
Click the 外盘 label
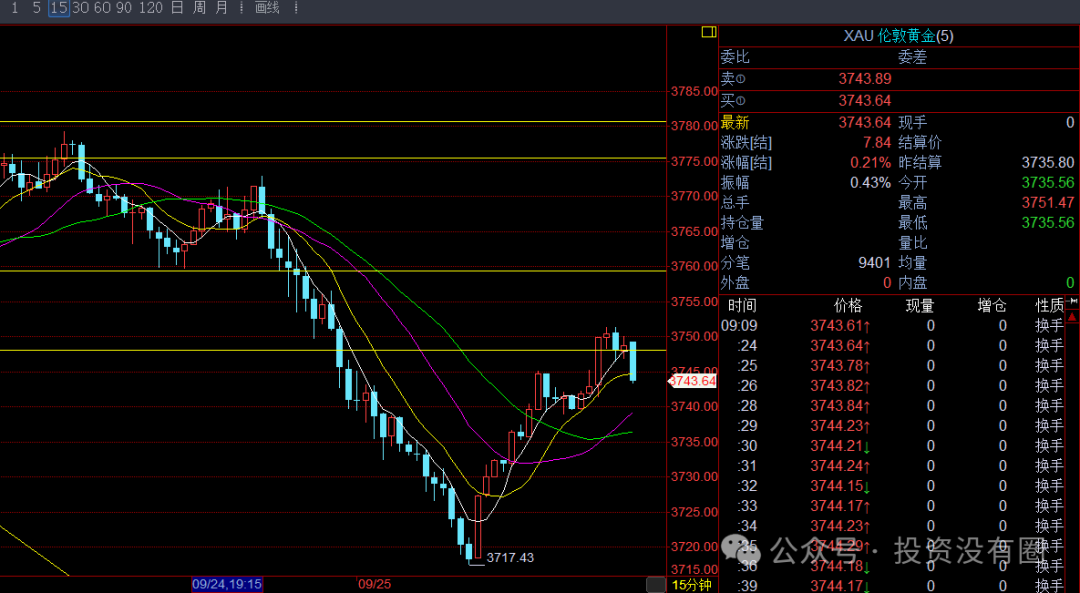coord(735,282)
